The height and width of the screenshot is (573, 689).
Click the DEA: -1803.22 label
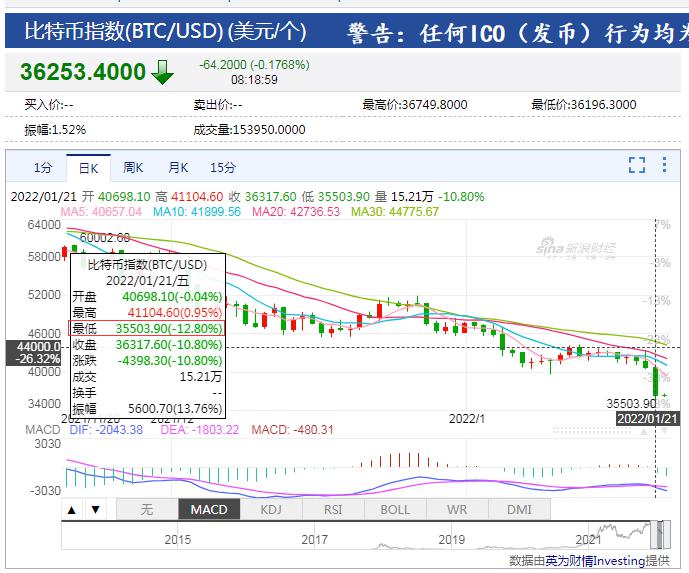[x=199, y=430]
